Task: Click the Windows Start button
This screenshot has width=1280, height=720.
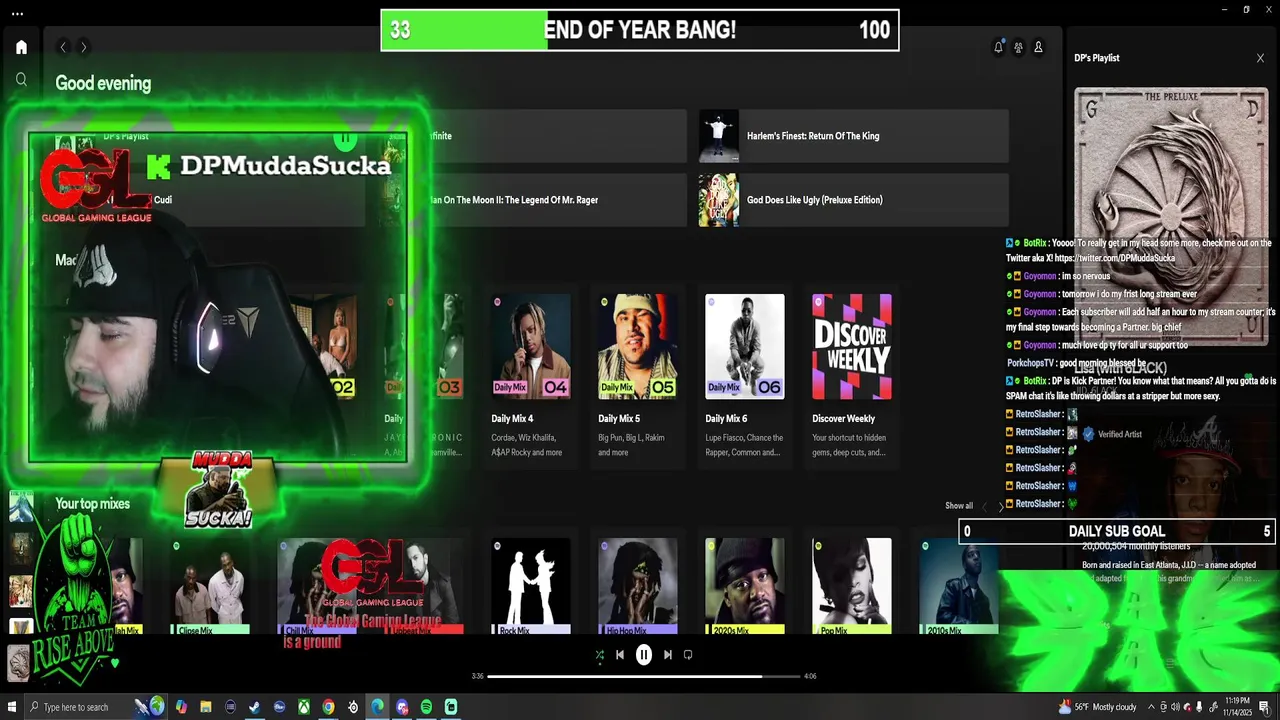Action: pos(12,707)
